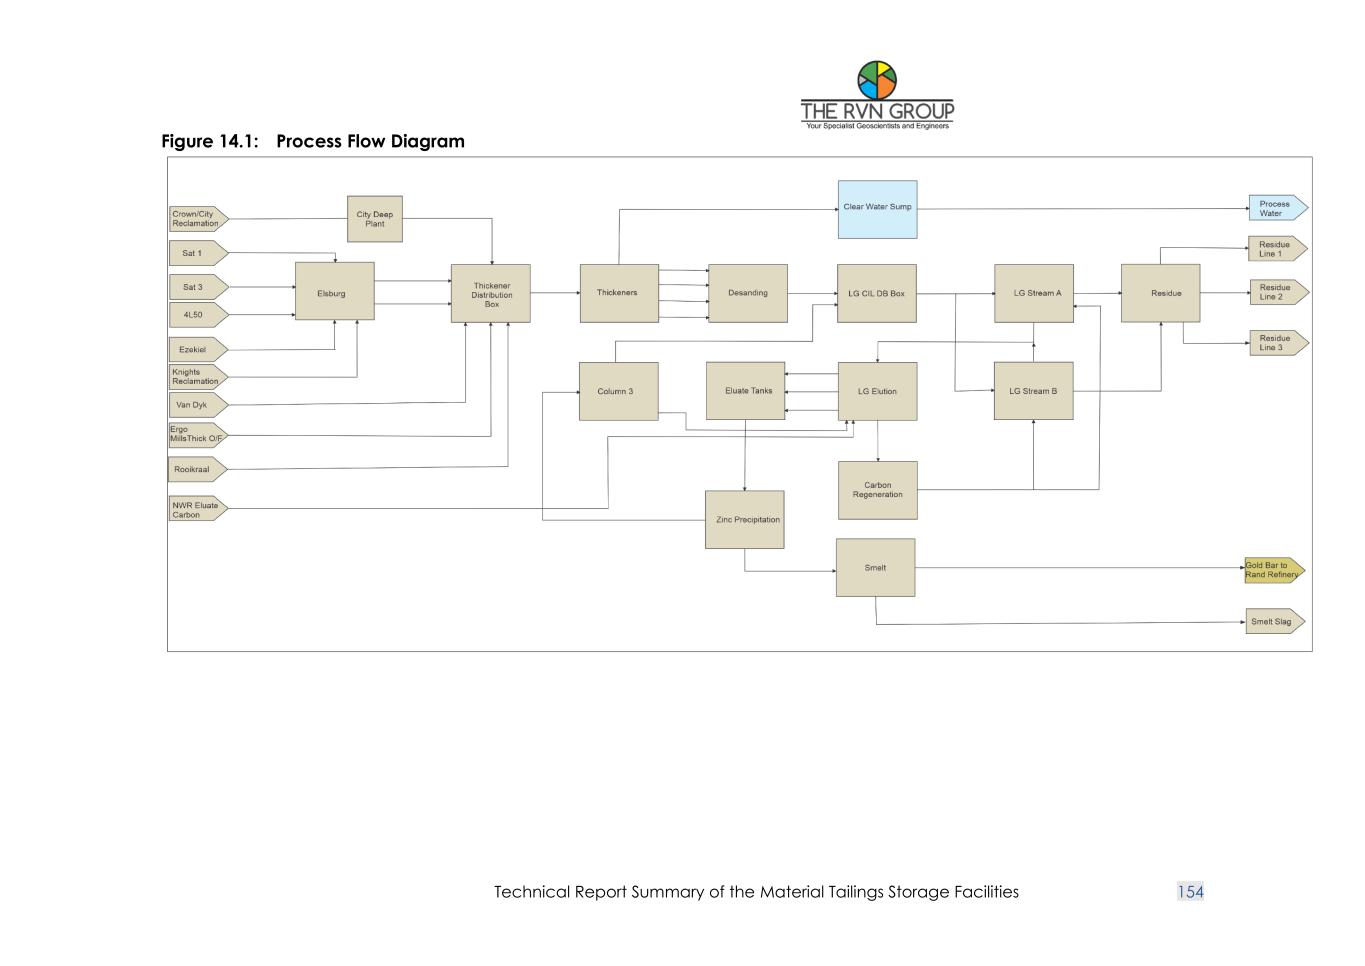Click the RVN Group circular logo
Viewport: 1365px width, 966px height.
click(x=877, y=80)
